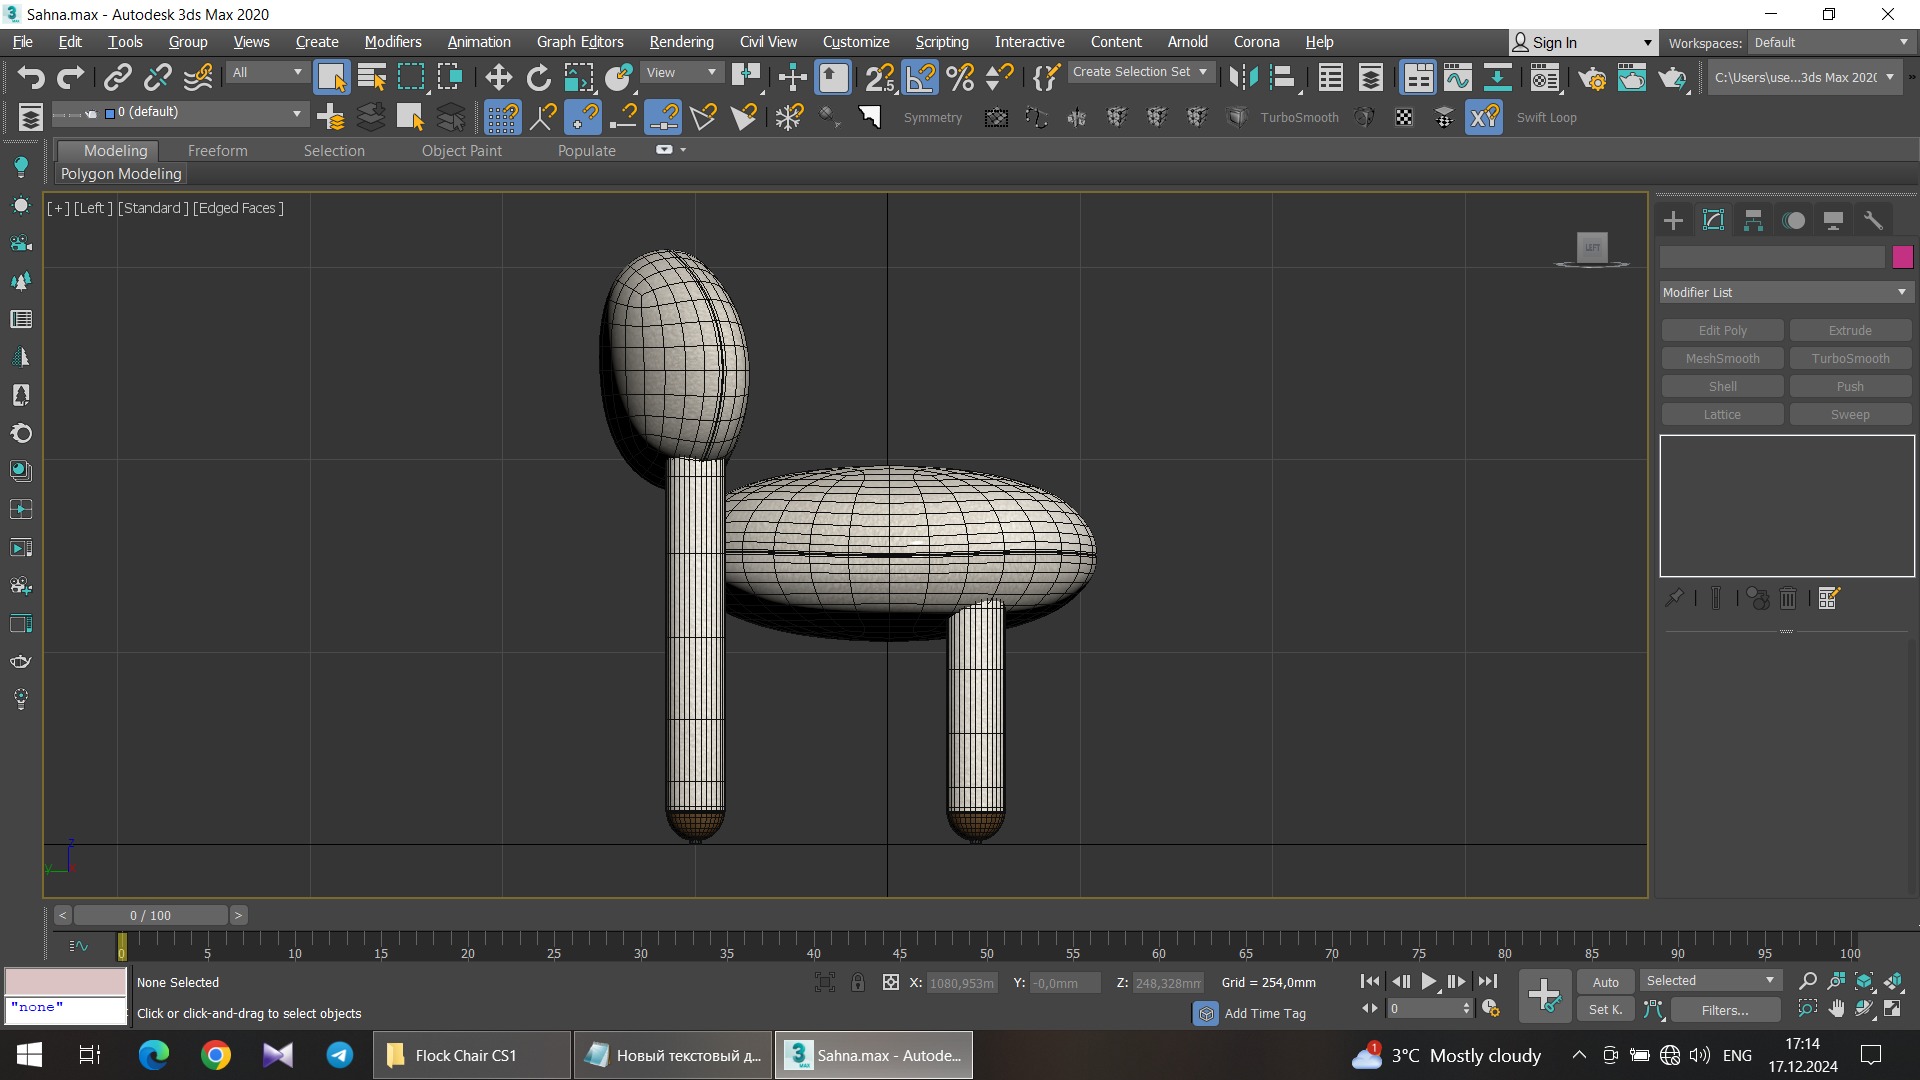This screenshot has height=1080, width=1920.
Task: Open the selection filter All dropdown
Action: 266,72
